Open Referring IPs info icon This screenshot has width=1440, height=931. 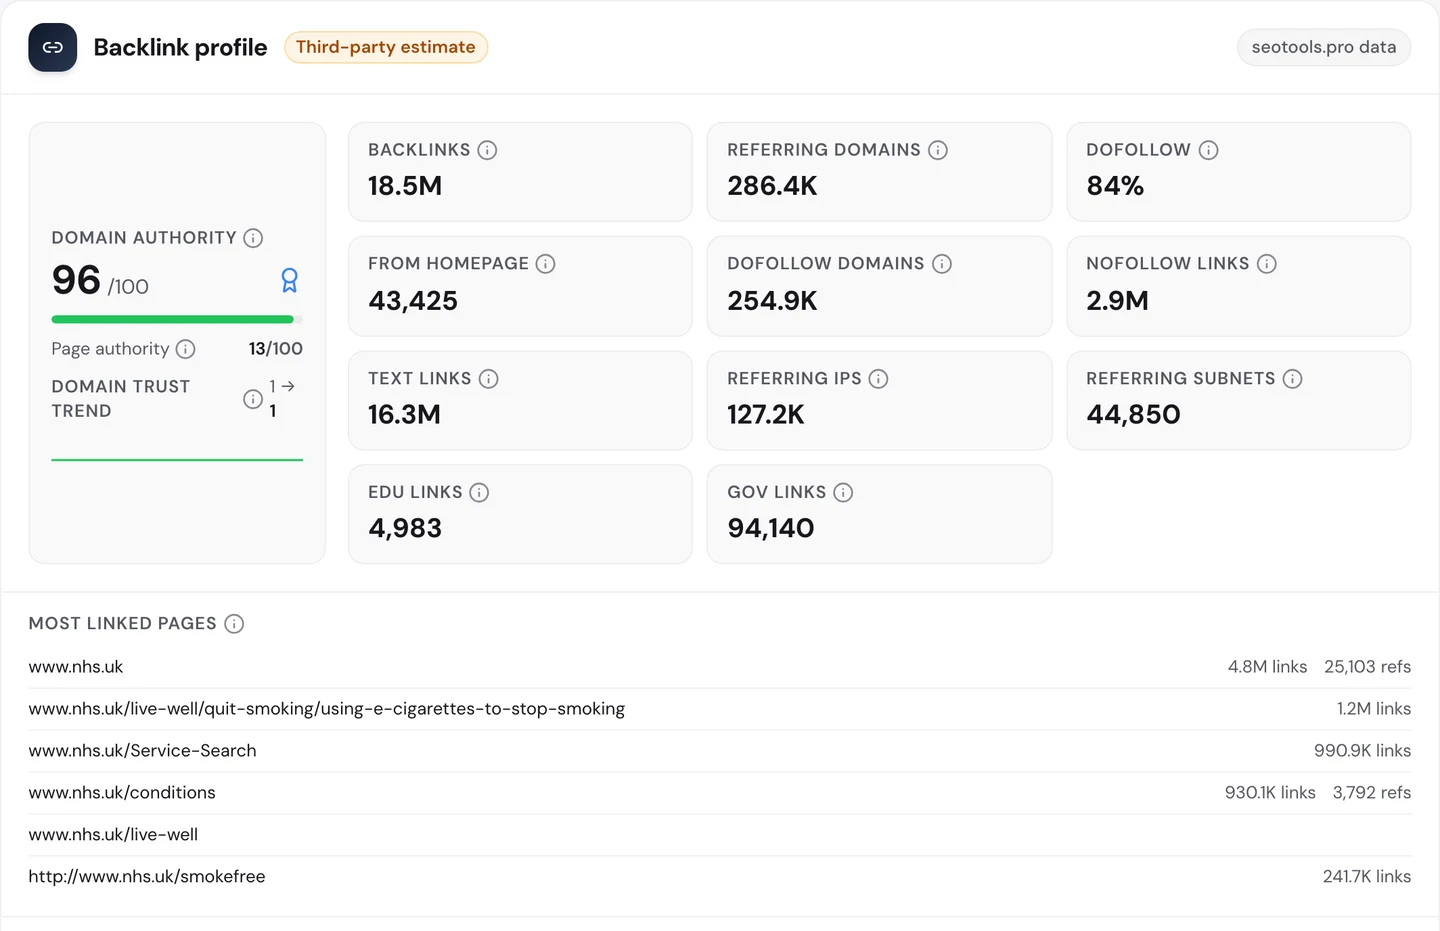click(879, 379)
